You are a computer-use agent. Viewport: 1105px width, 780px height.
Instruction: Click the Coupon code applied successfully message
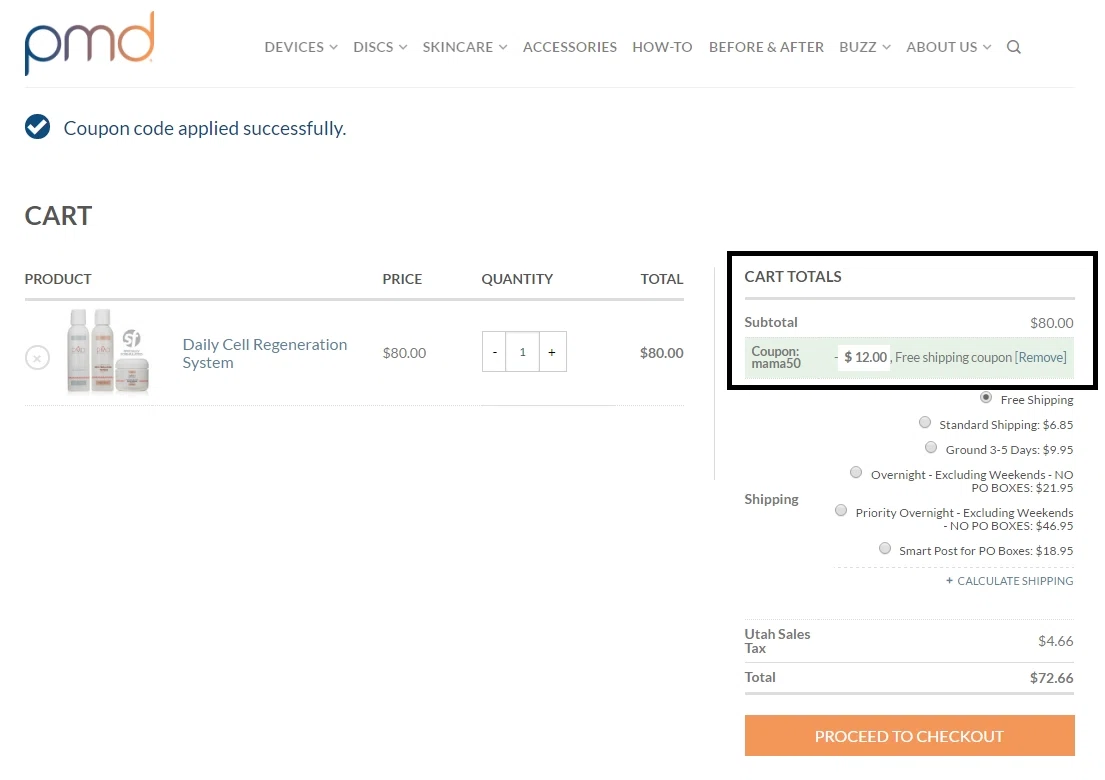[x=204, y=128]
